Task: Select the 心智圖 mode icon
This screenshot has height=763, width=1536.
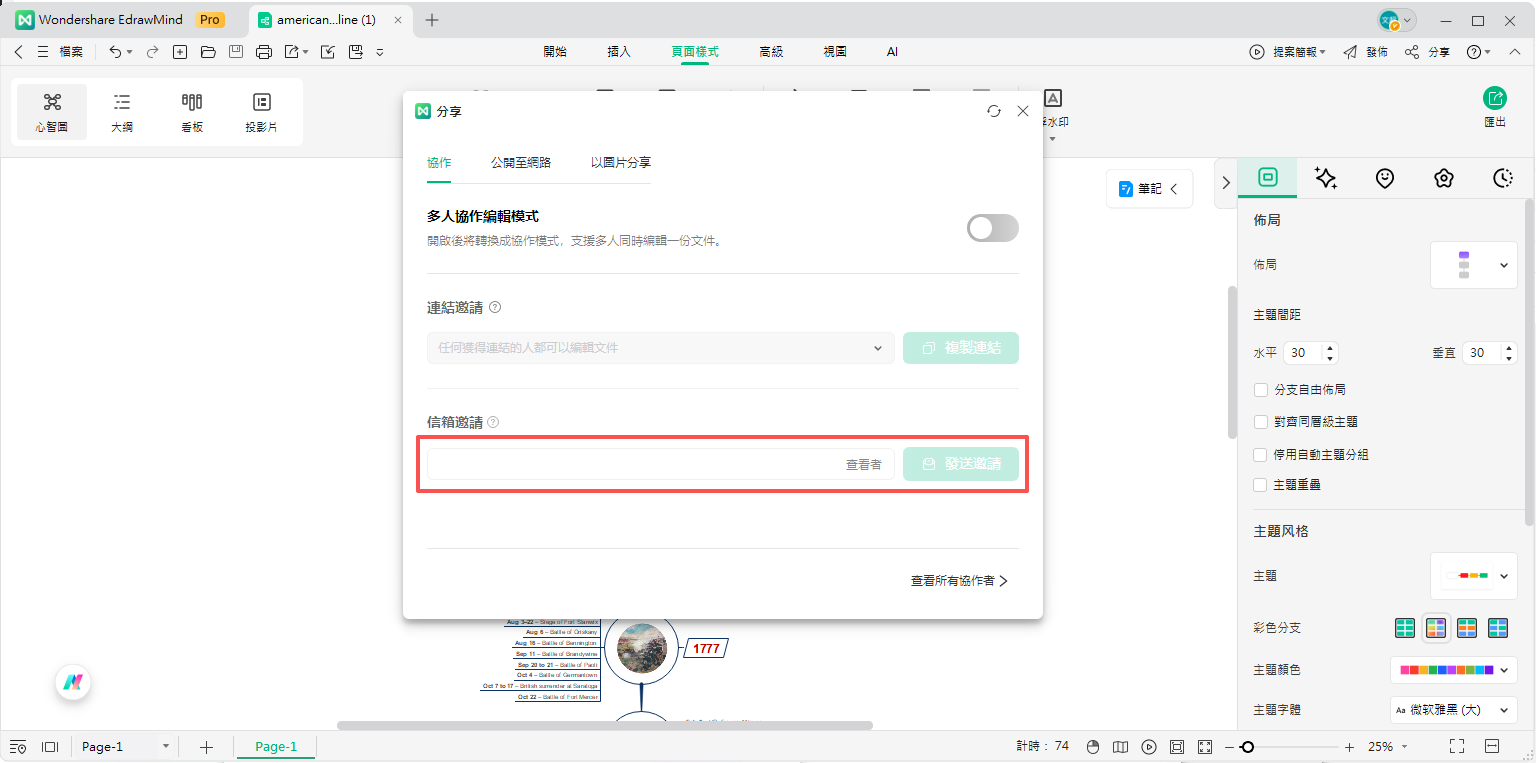Action: 51,111
